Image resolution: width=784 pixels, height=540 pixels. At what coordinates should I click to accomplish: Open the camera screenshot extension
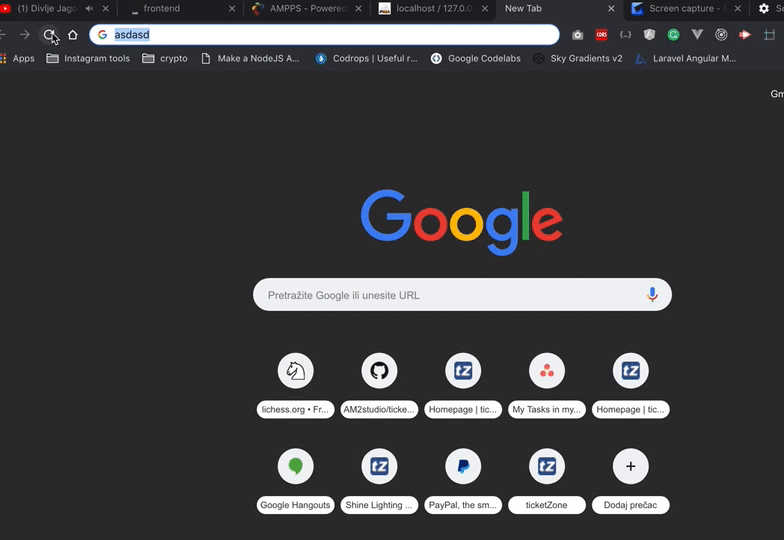pyautogui.click(x=578, y=34)
